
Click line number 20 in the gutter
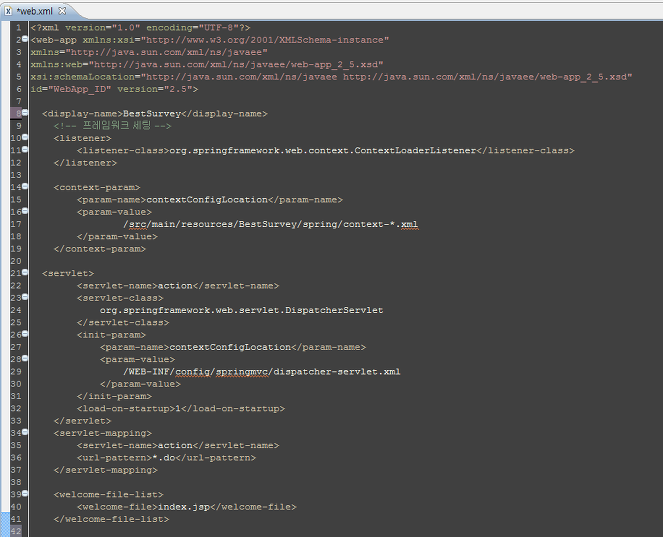point(16,261)
